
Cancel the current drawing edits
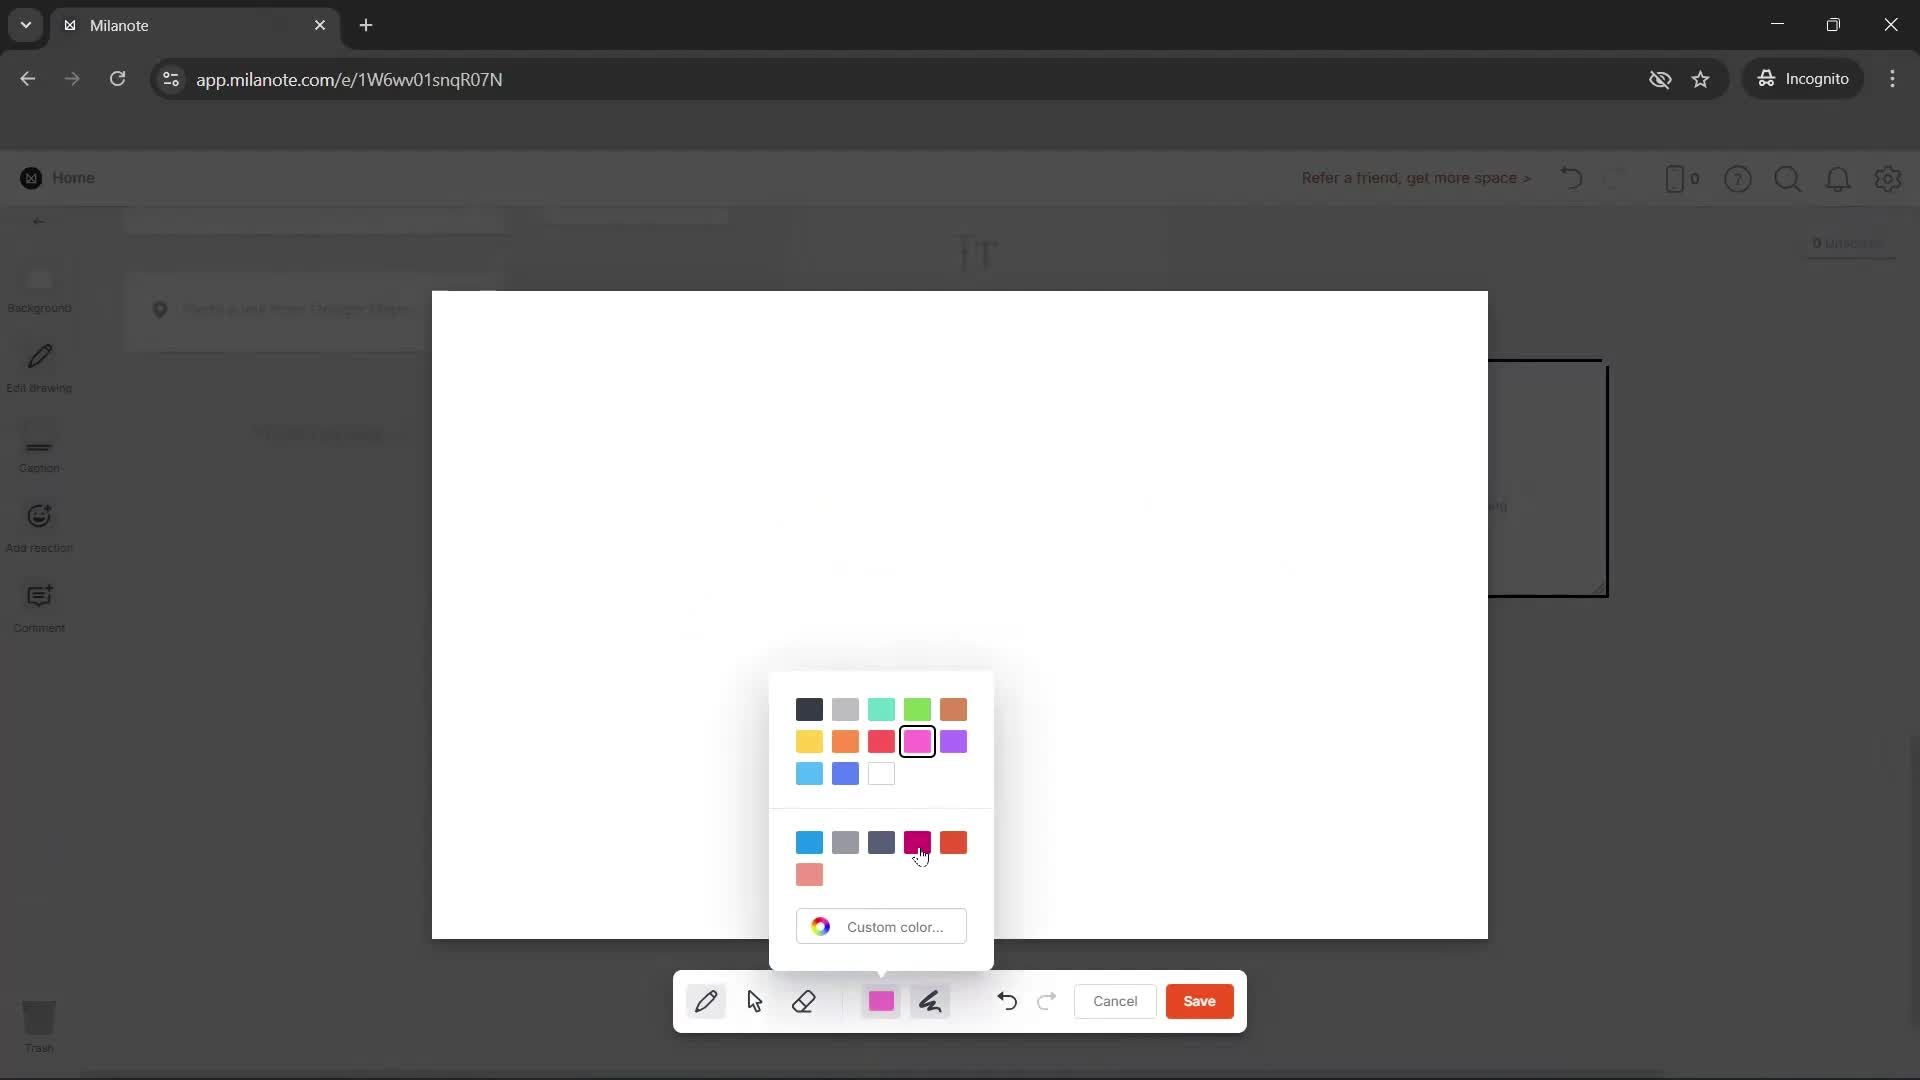point(1115,1001)
